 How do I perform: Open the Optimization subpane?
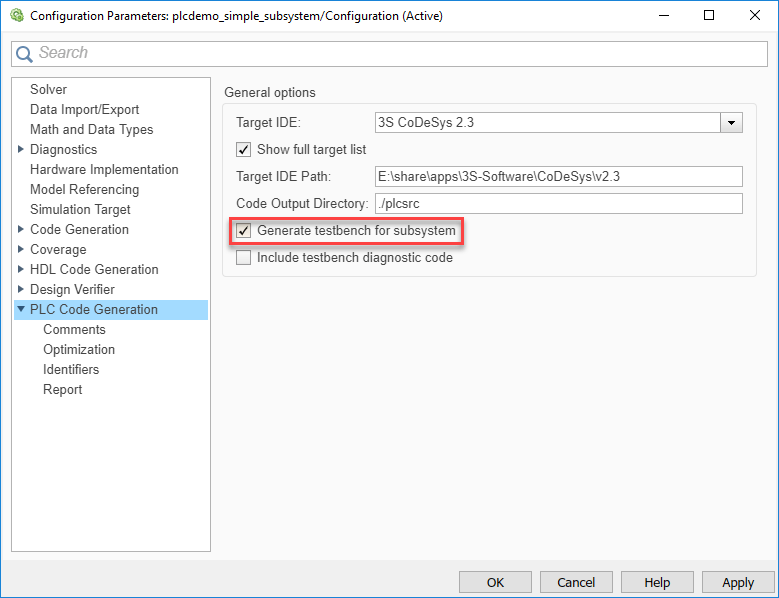pyautogui.click(x=79, y=349)
